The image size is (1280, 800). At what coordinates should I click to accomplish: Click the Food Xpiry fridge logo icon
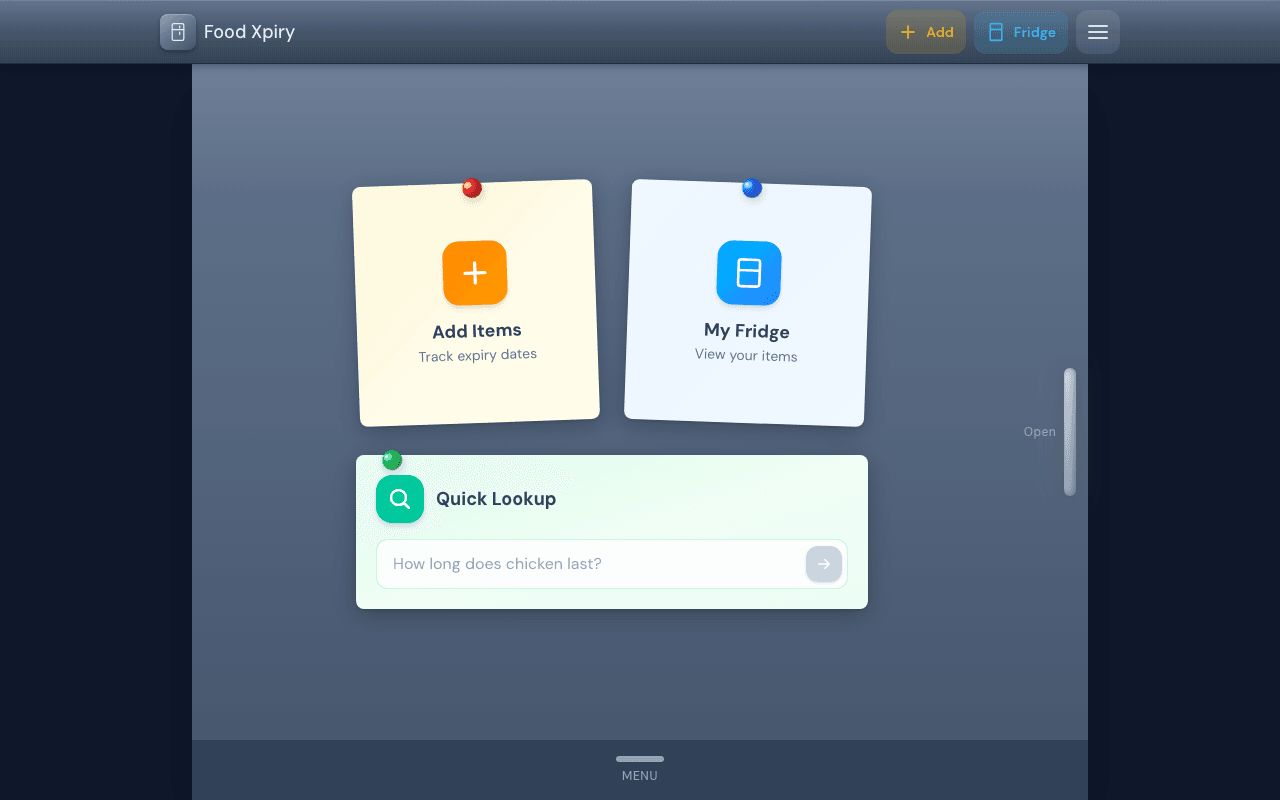(177, 32)
